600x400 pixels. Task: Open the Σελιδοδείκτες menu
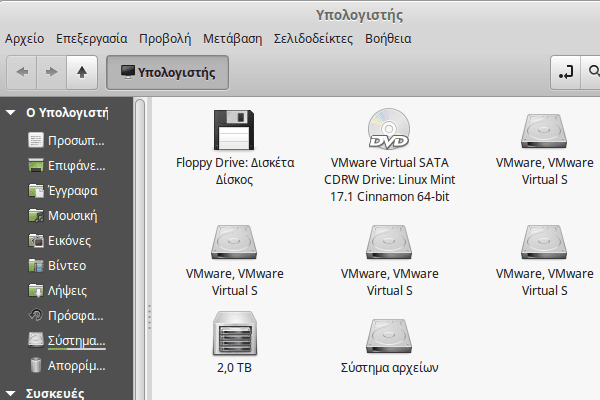313,39
